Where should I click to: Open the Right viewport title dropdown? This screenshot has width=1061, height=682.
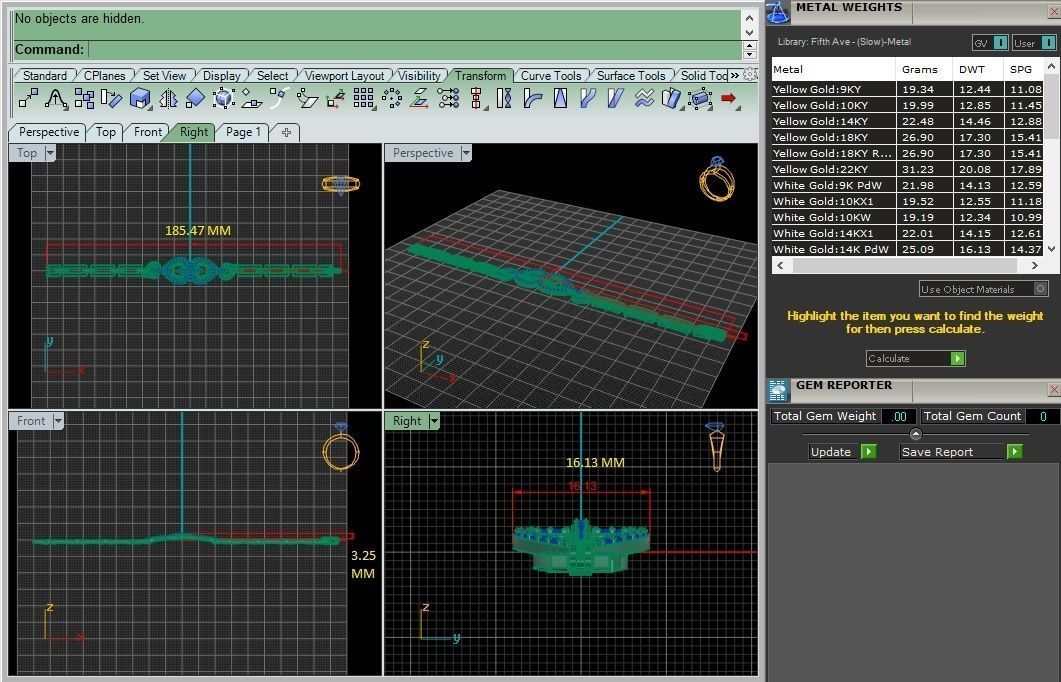434,421
